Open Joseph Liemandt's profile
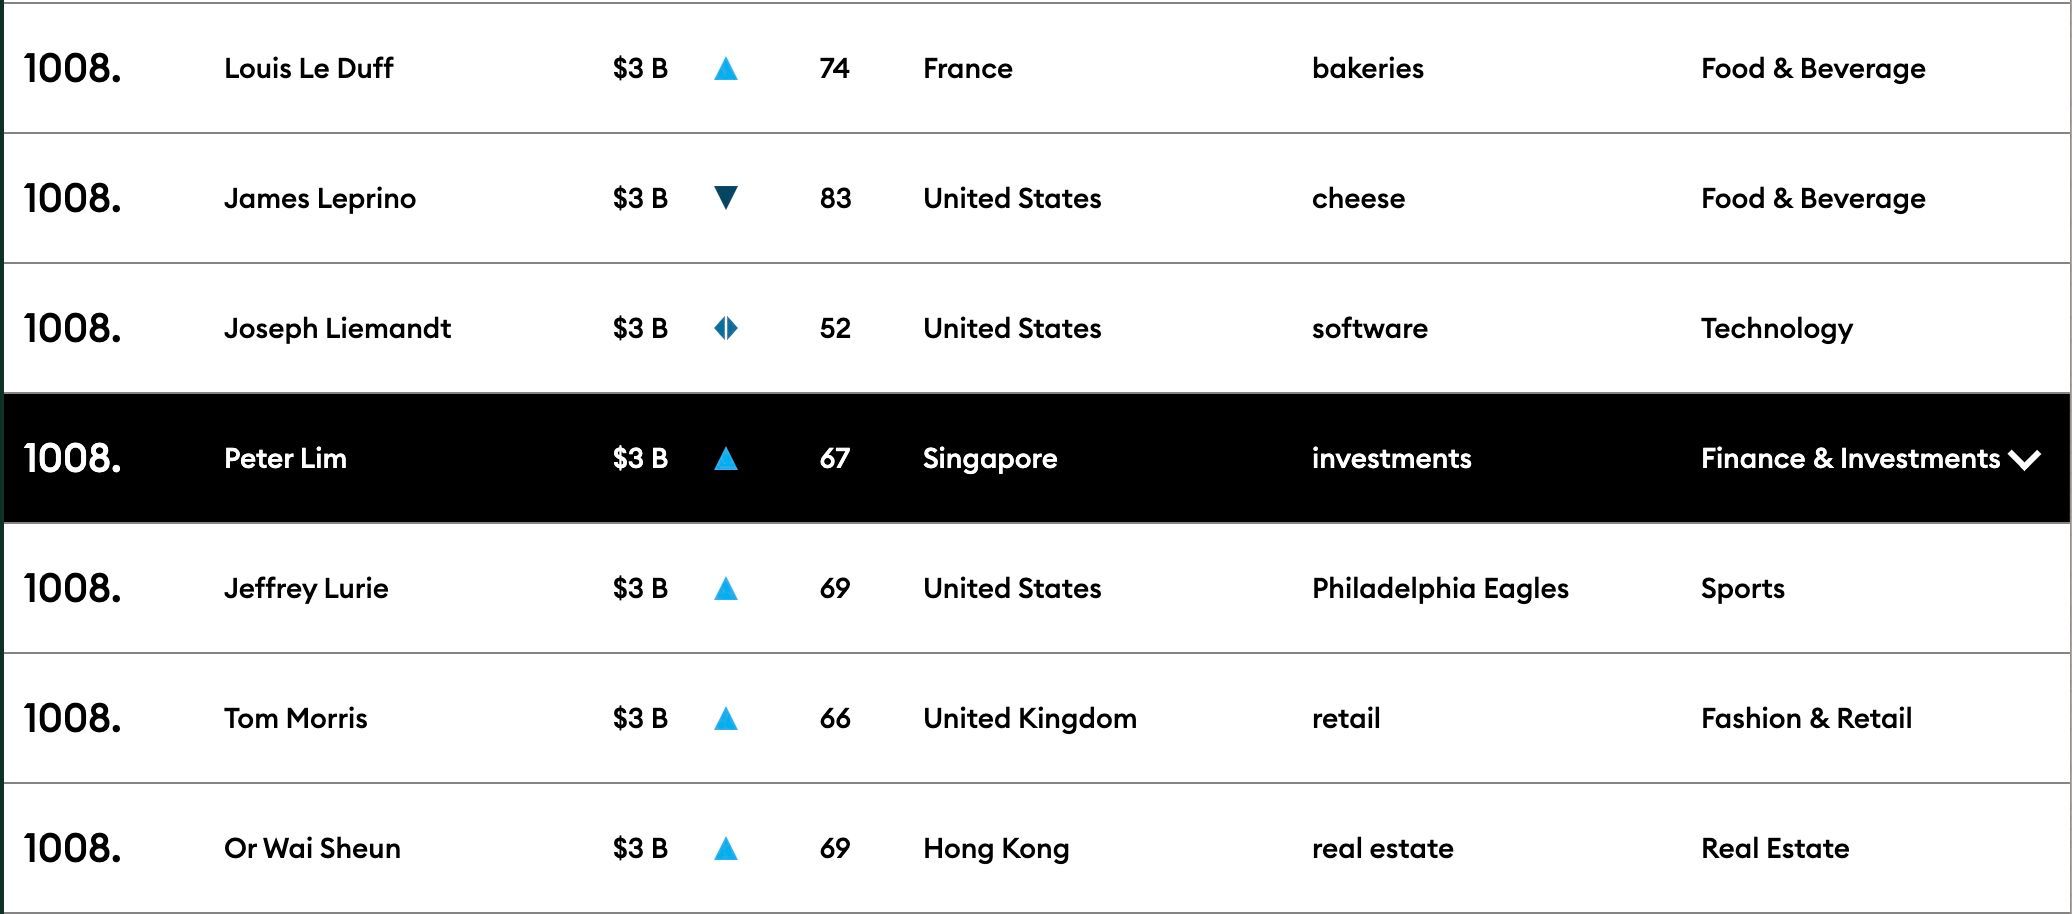Viewport: 2072px width, 914px height. coord(336,328)
